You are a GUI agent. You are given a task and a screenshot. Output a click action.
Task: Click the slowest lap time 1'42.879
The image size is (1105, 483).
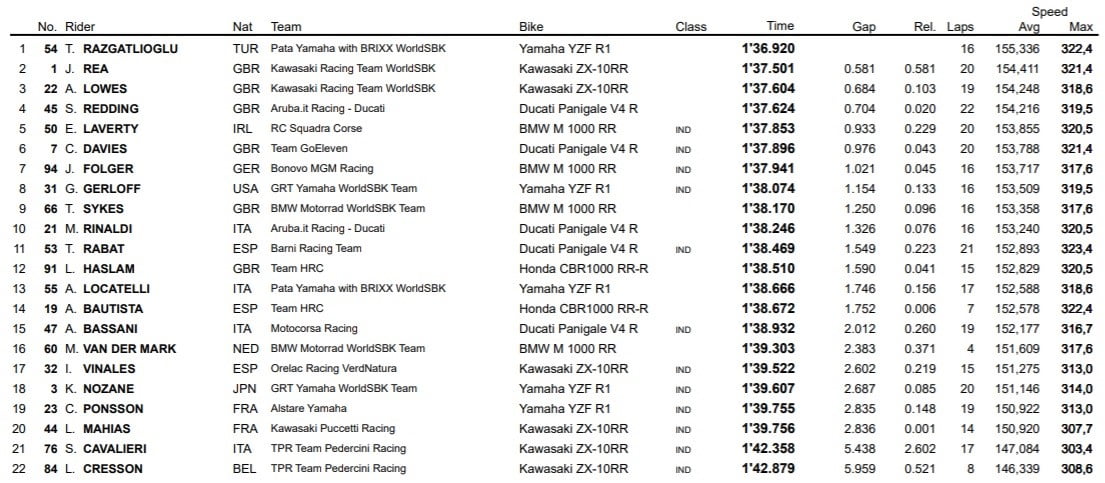769,468
